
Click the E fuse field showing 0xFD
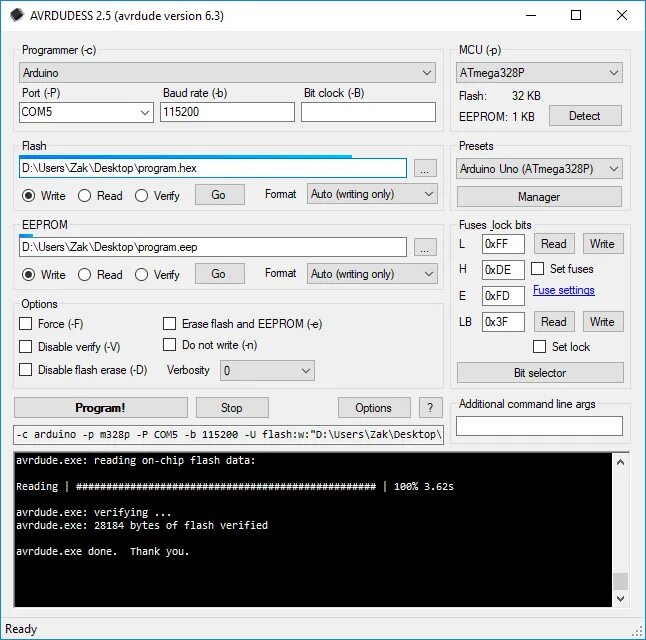tap(503, 295)
